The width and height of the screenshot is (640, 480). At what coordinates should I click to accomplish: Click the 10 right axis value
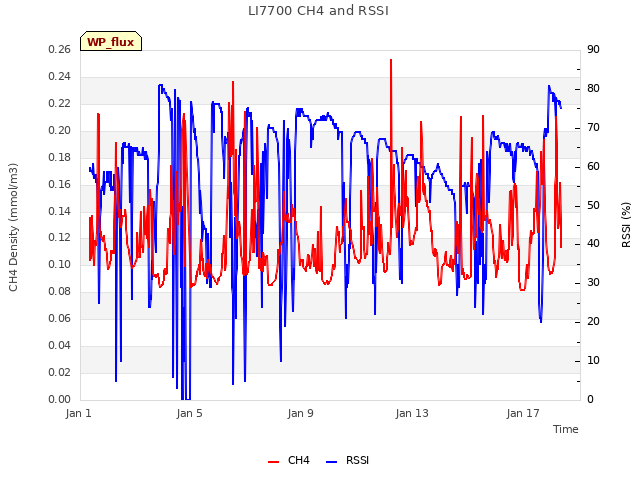click(593, 360)
